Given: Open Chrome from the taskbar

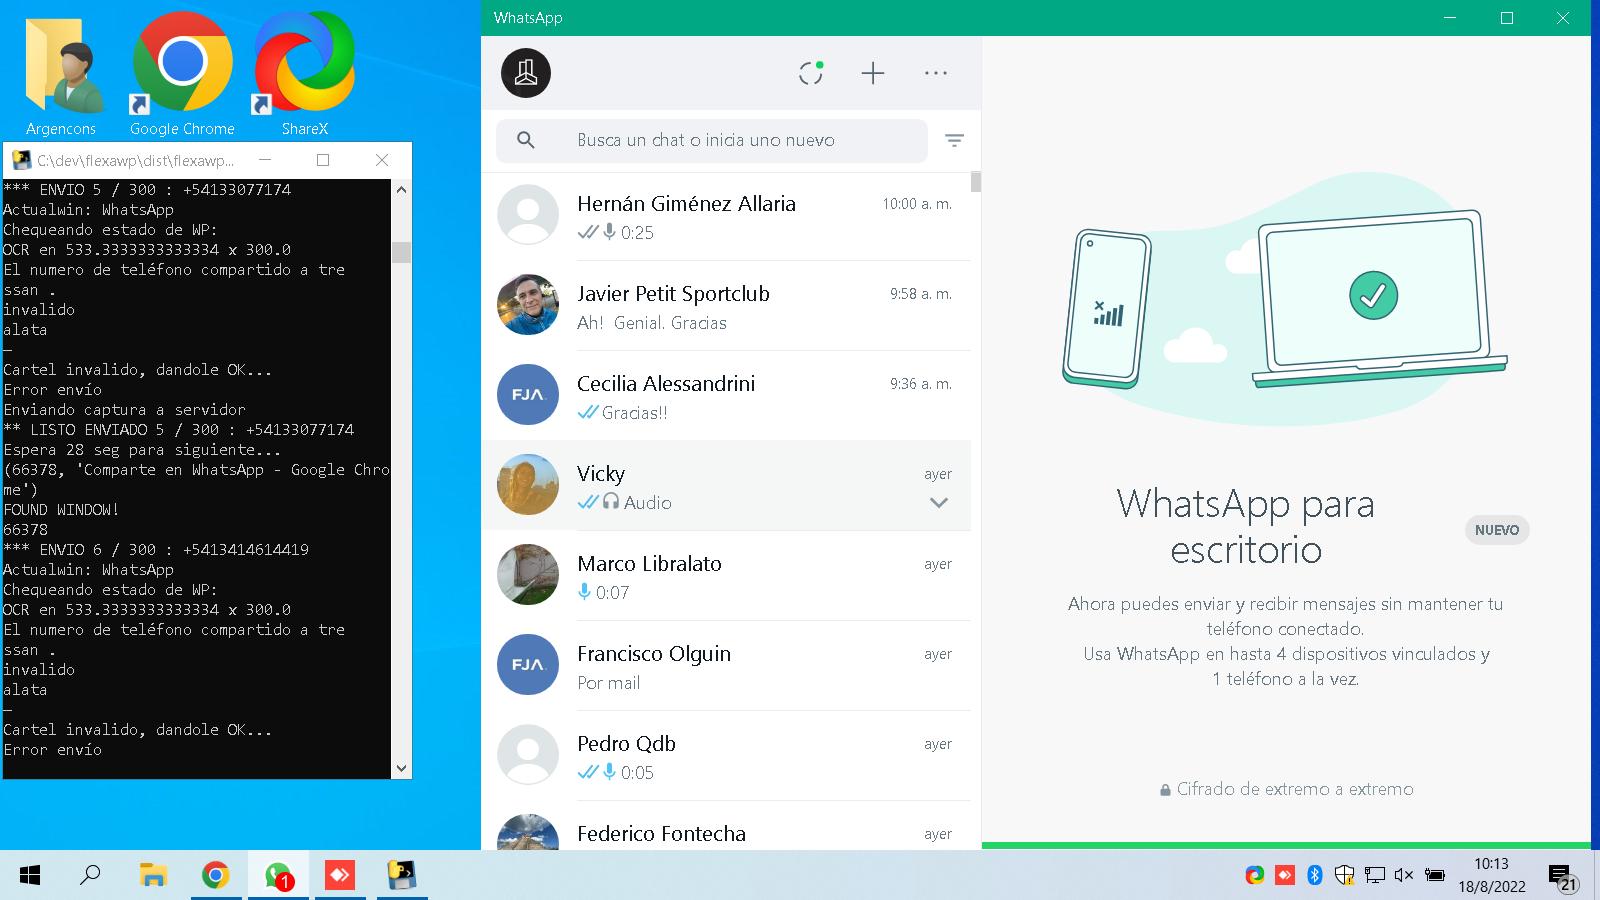Looking at the screenshot, I should tap(215, 876).
